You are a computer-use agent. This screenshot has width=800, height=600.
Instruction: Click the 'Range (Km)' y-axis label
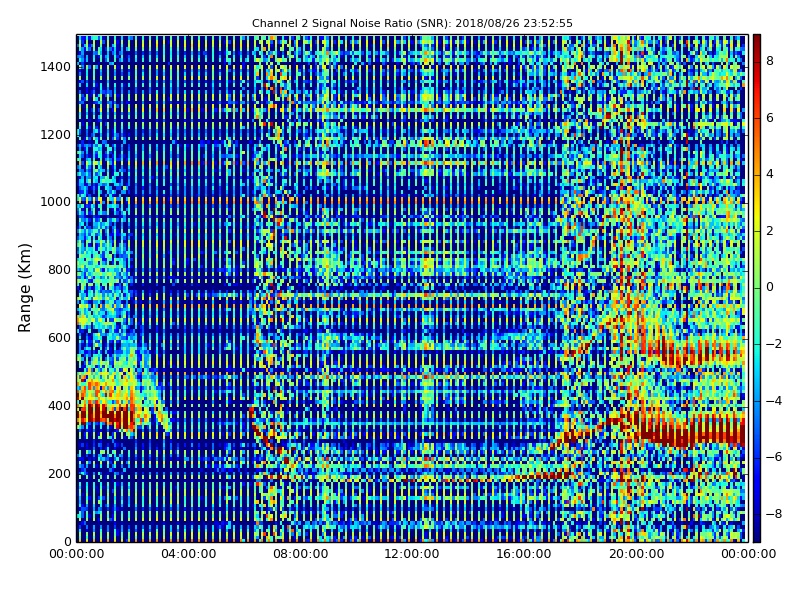tap(24, 288)
